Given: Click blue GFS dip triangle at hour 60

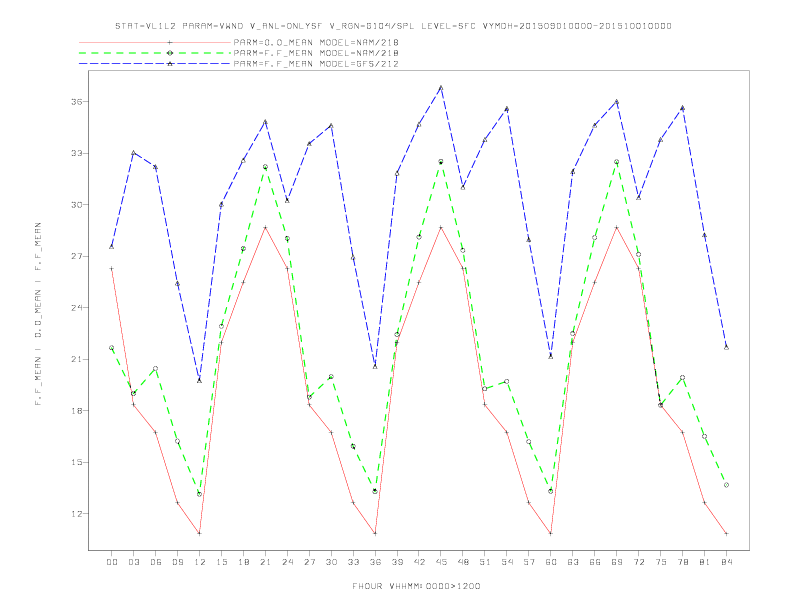Looking at the screenshot, I should tap(551, 356).
